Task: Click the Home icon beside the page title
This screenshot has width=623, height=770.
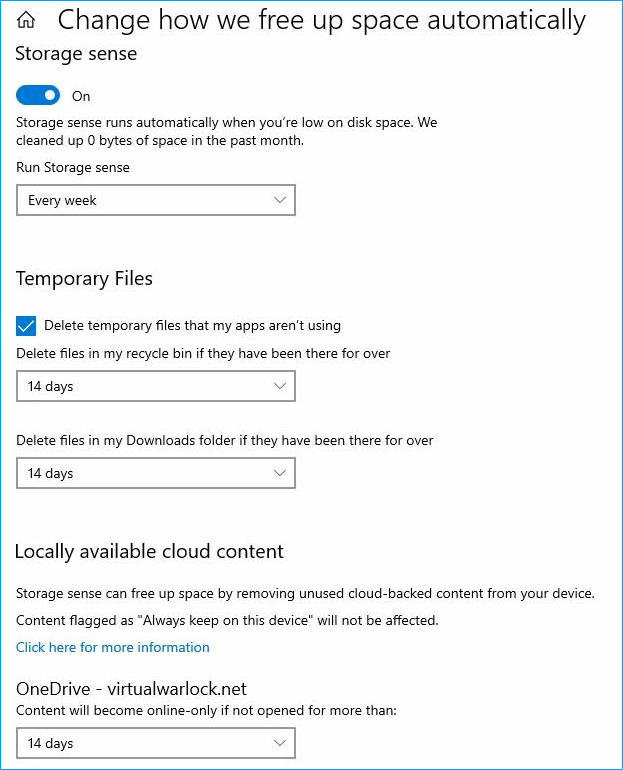Action: click(x=27, y=20)
